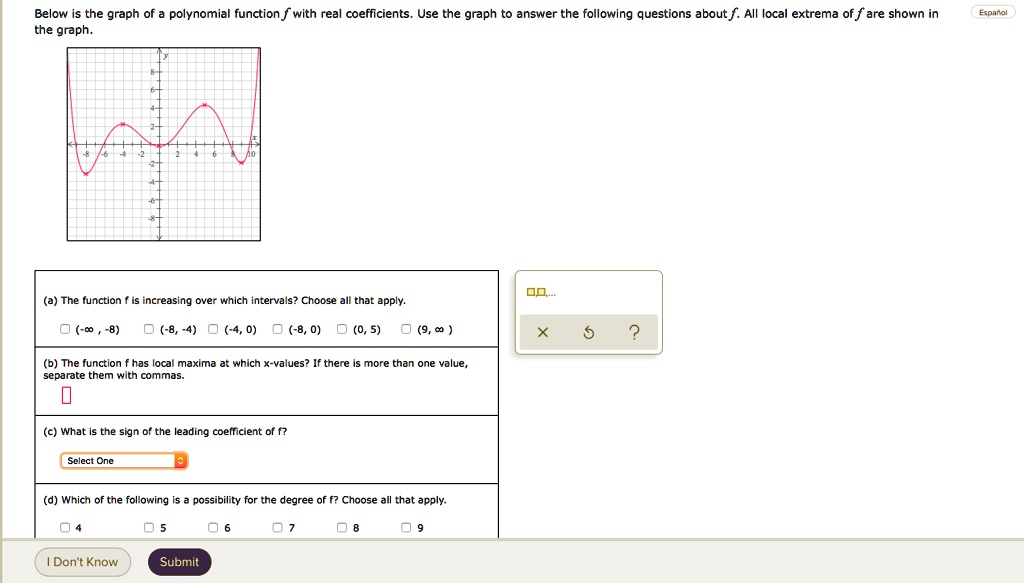The height and width of the screenshot is (583, 1024).
Task: Click the comma-separated list answer template icon
Action: (x=539, y=290)
